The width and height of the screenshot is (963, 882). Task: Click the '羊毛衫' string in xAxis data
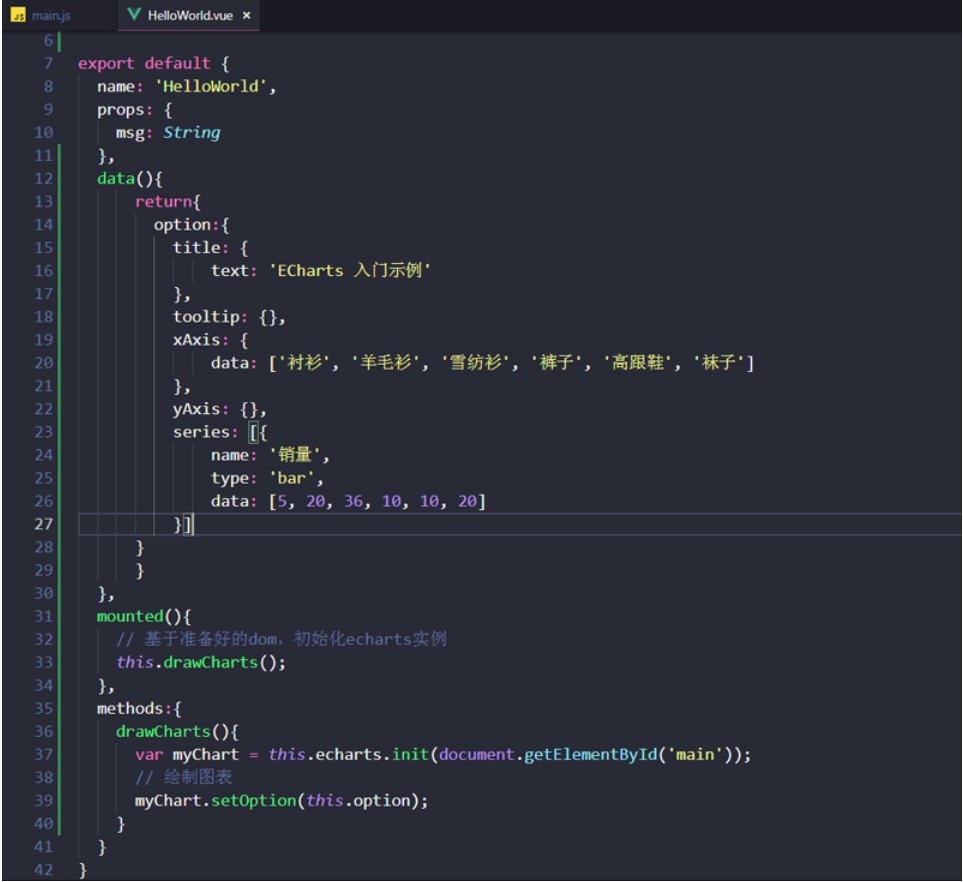[386, 363]
